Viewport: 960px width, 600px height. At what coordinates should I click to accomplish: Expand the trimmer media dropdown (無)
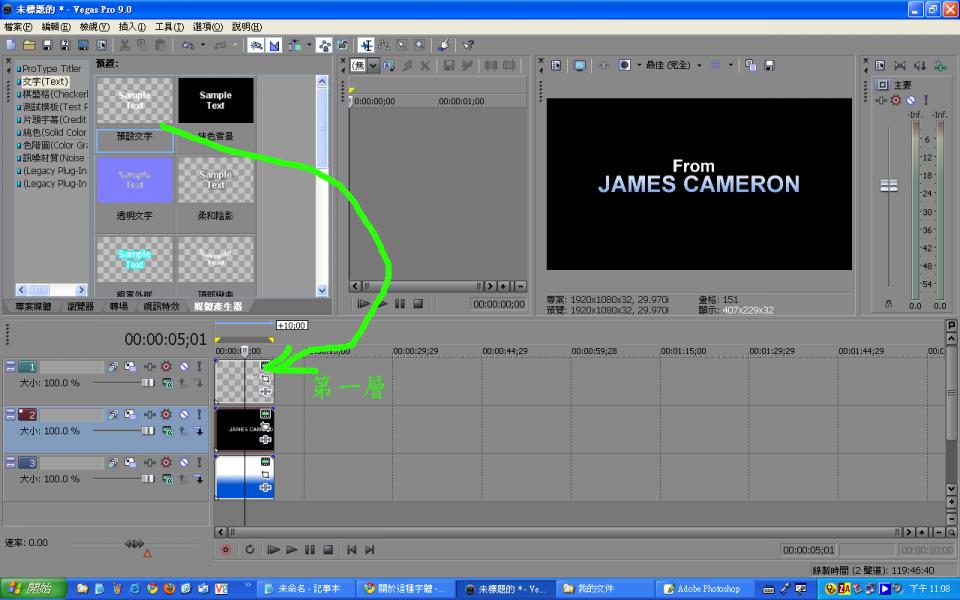tap(366, 65)
